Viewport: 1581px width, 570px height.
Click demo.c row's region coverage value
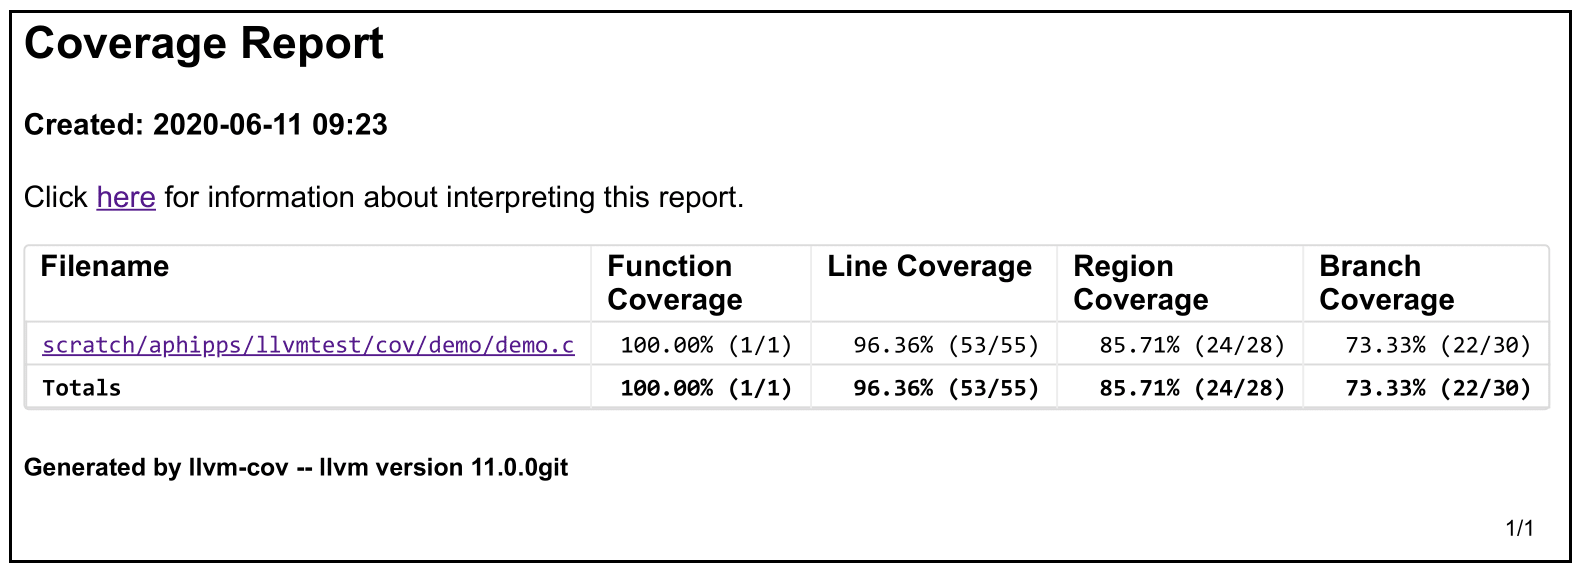pyautogui.click(x=1192, y=345)
